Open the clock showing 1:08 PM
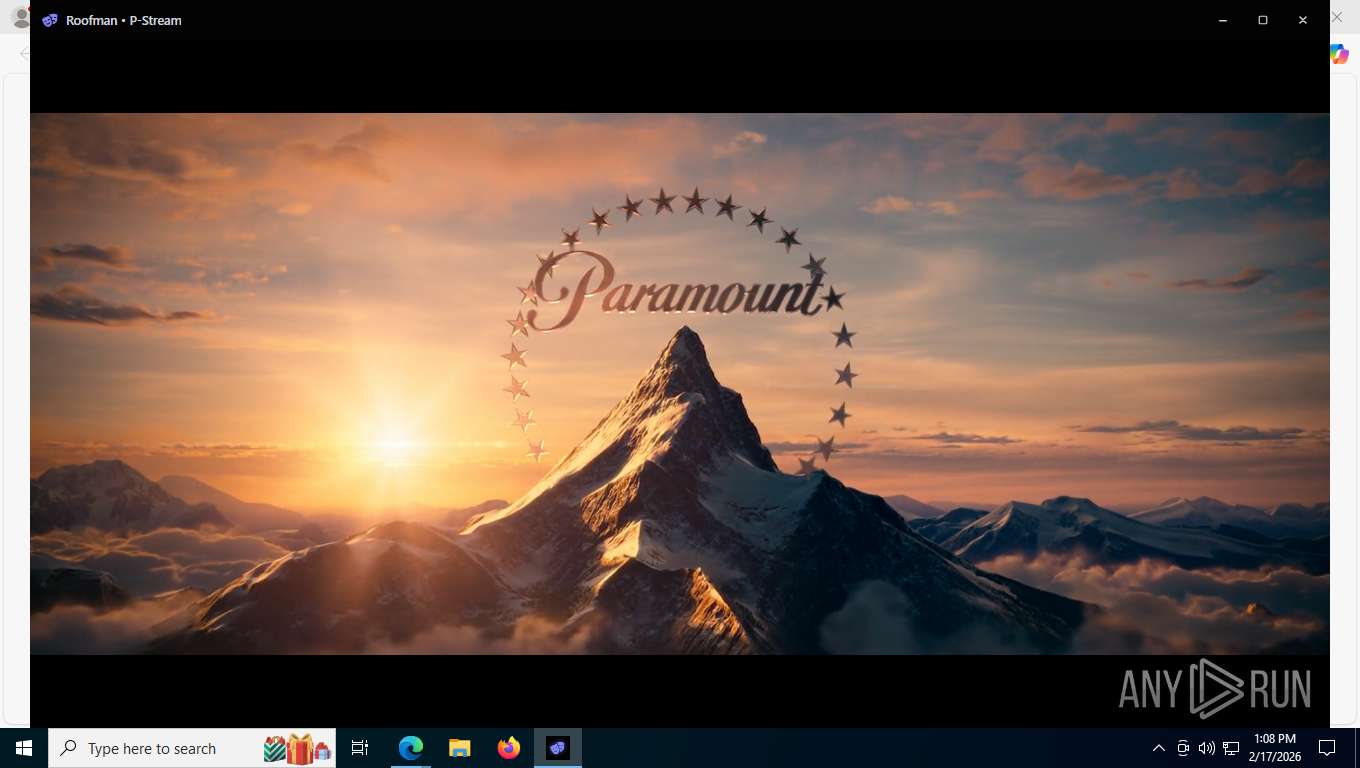The width and height of the screenshot is (1360, 768). point(1274,748)
